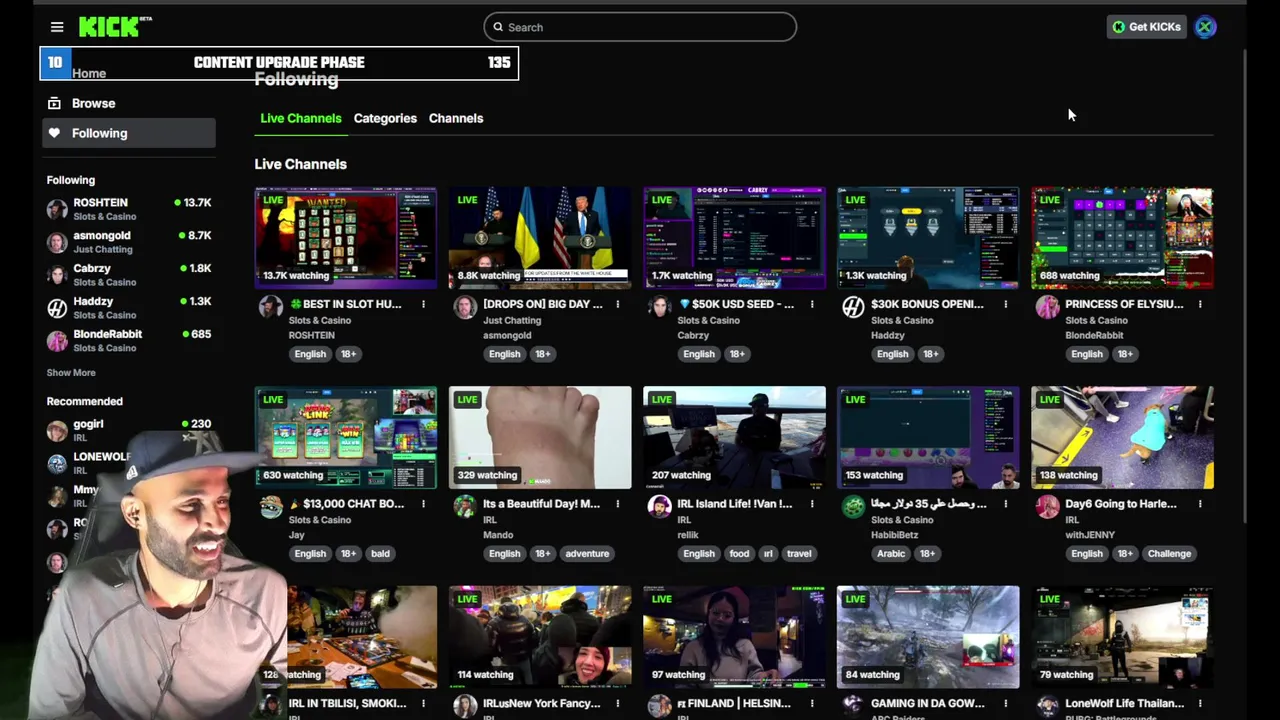Open the user profile avatar
This screenshot has width=1280, height=720.
(1205, 27)
